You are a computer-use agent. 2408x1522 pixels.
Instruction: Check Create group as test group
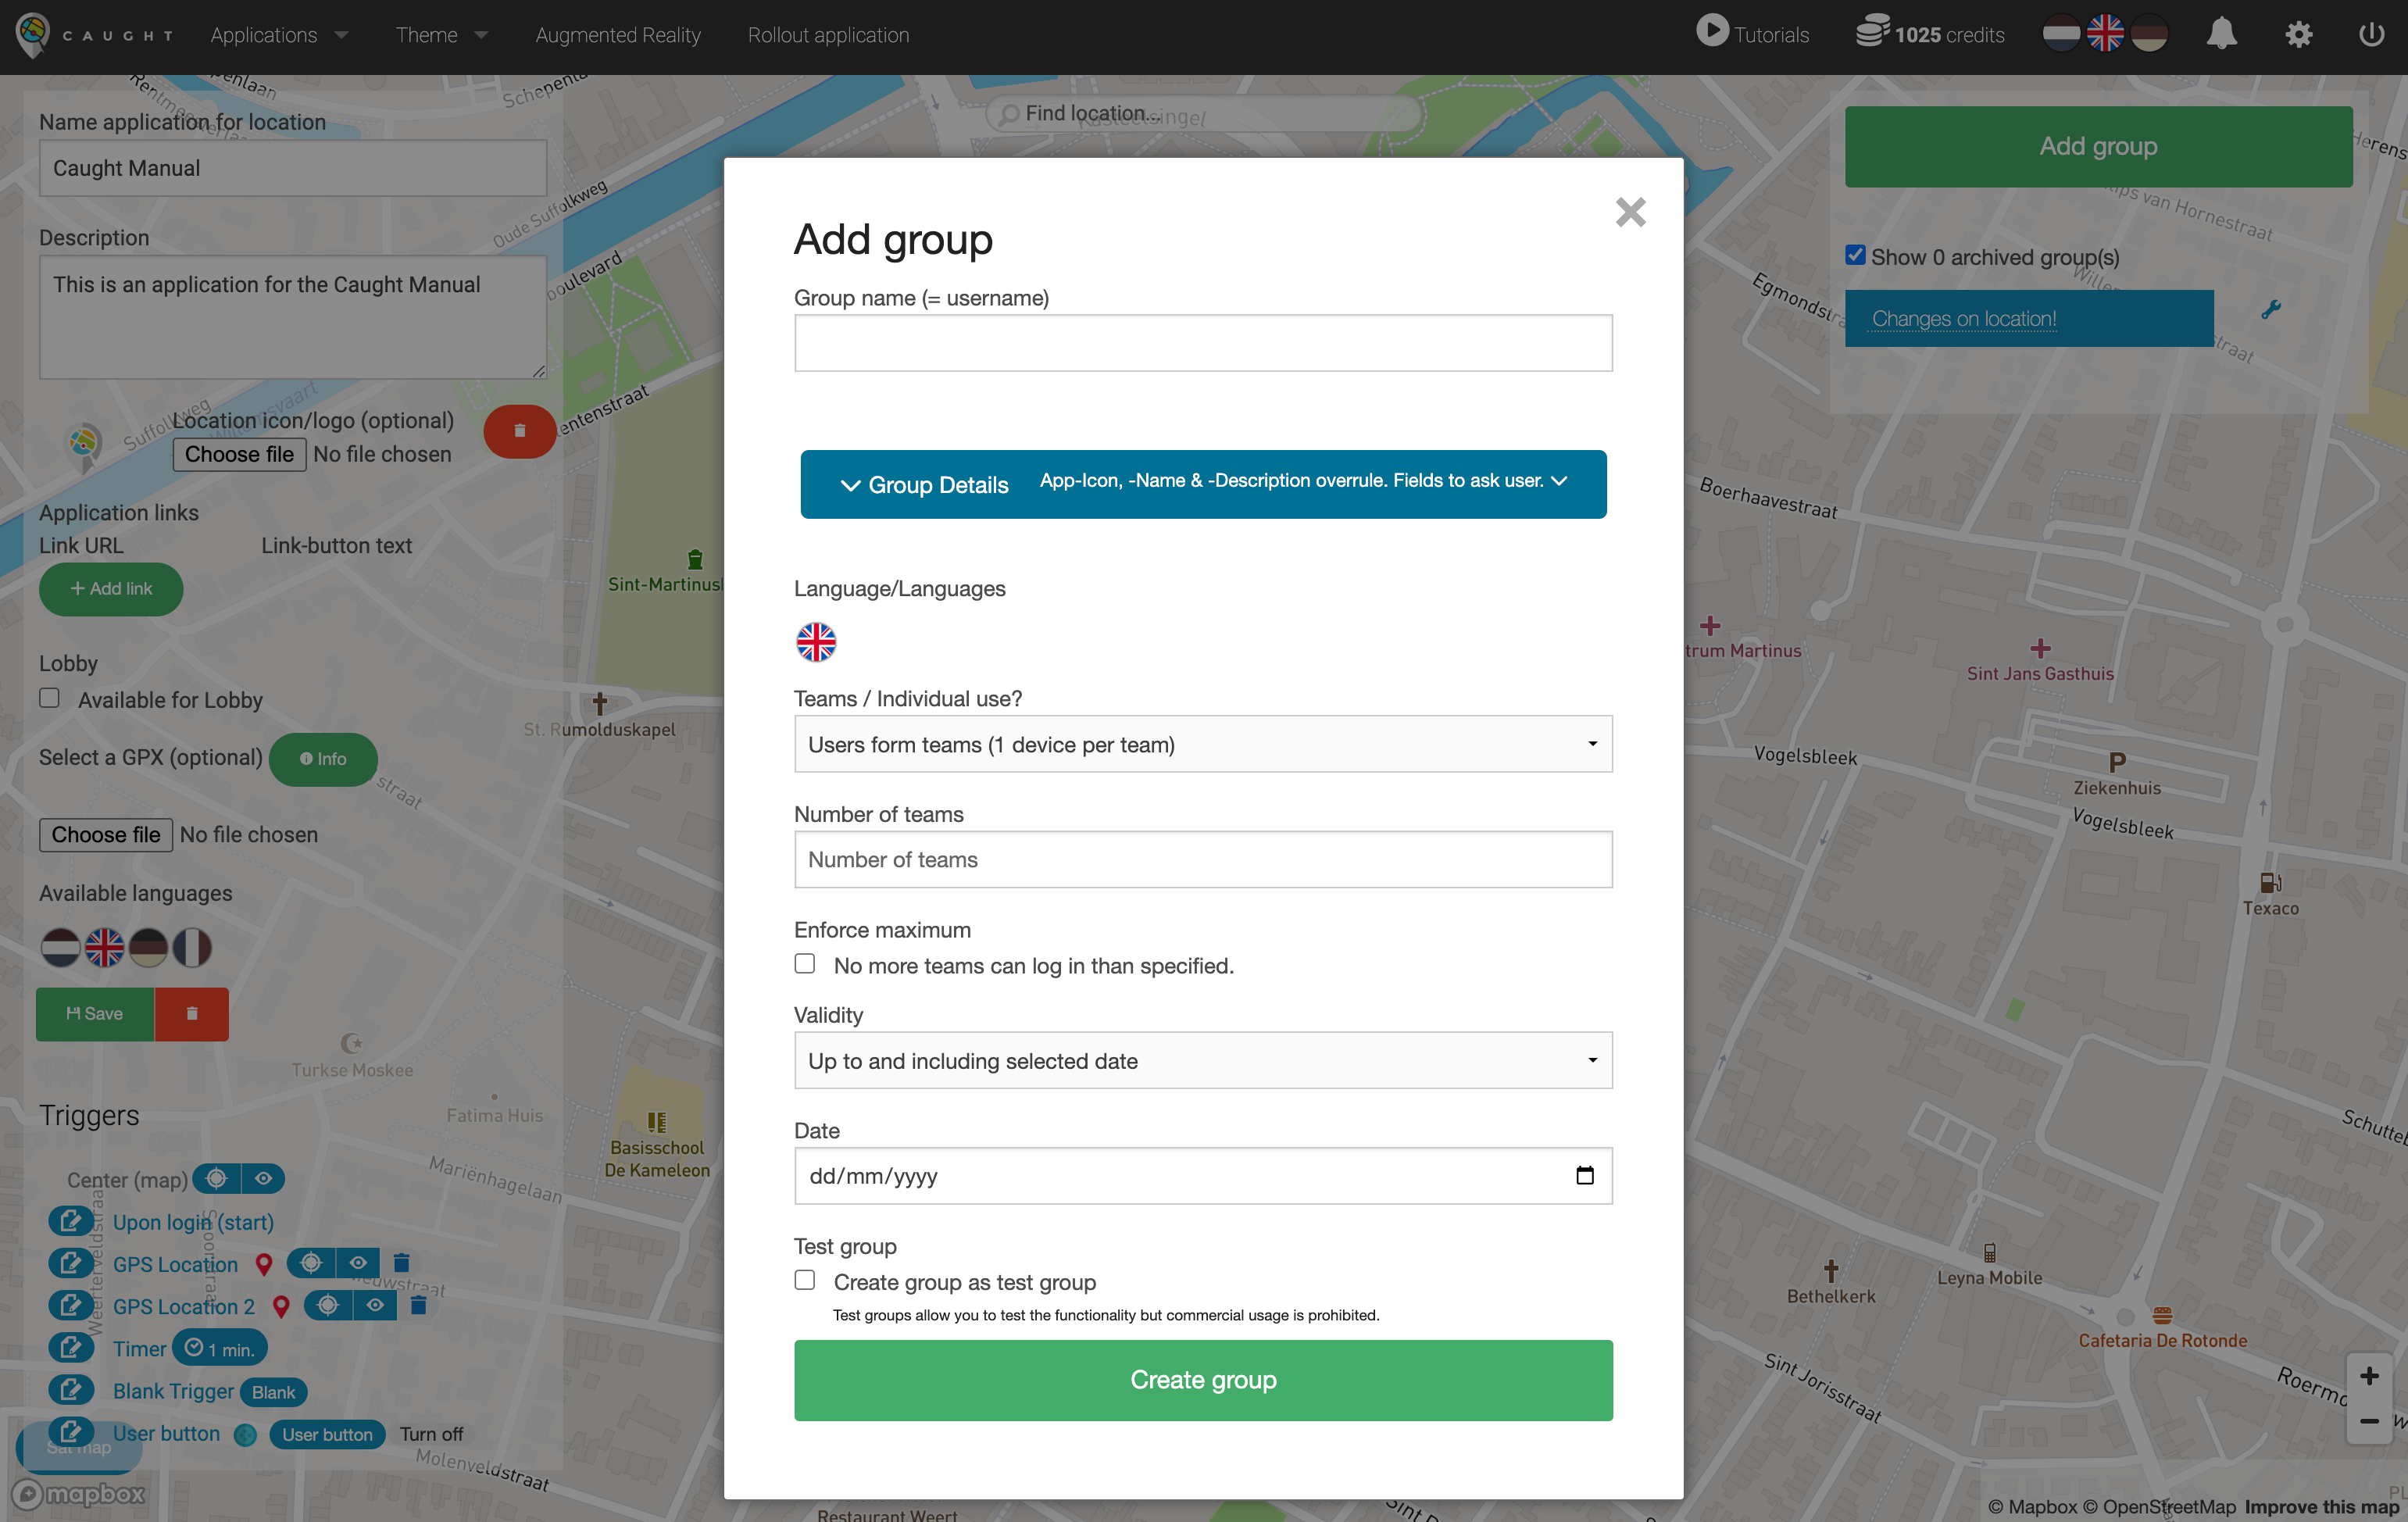point(804,1280)
